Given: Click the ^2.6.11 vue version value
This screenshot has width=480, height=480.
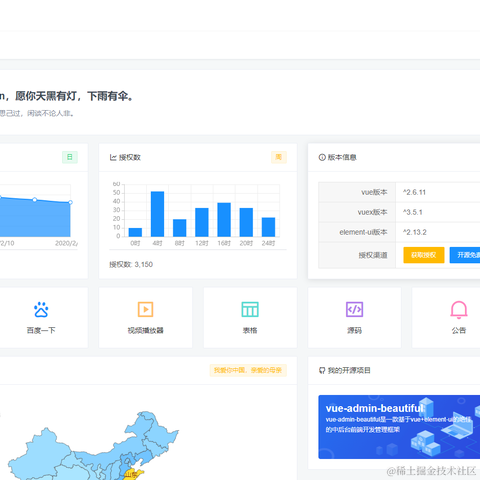Looking at the screenshot, I should tap(414, 192).
